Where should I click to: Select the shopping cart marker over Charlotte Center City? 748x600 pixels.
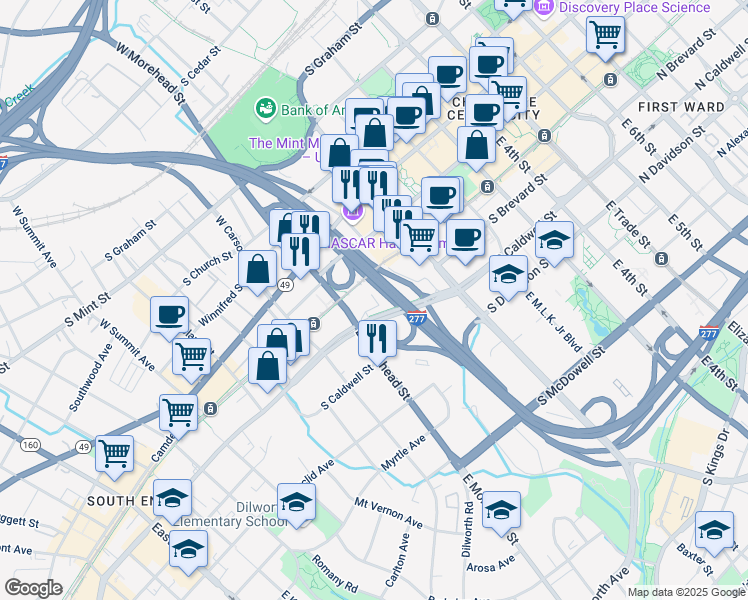[x=508, y=94]
